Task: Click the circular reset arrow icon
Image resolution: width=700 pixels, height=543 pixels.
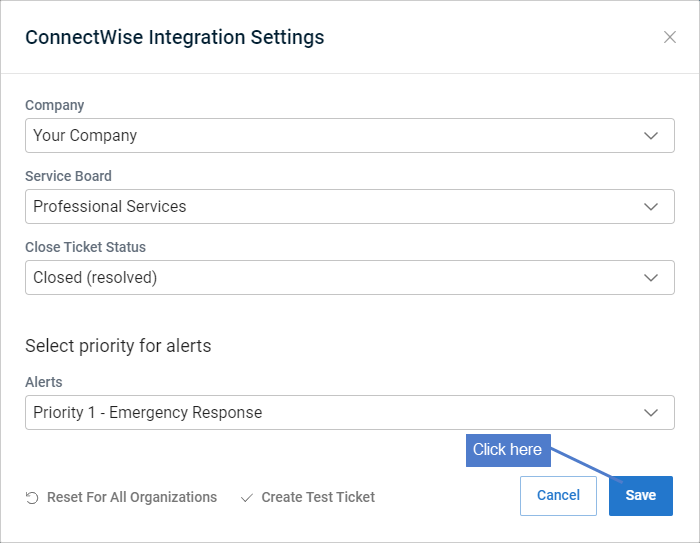Action: [32, 497]
